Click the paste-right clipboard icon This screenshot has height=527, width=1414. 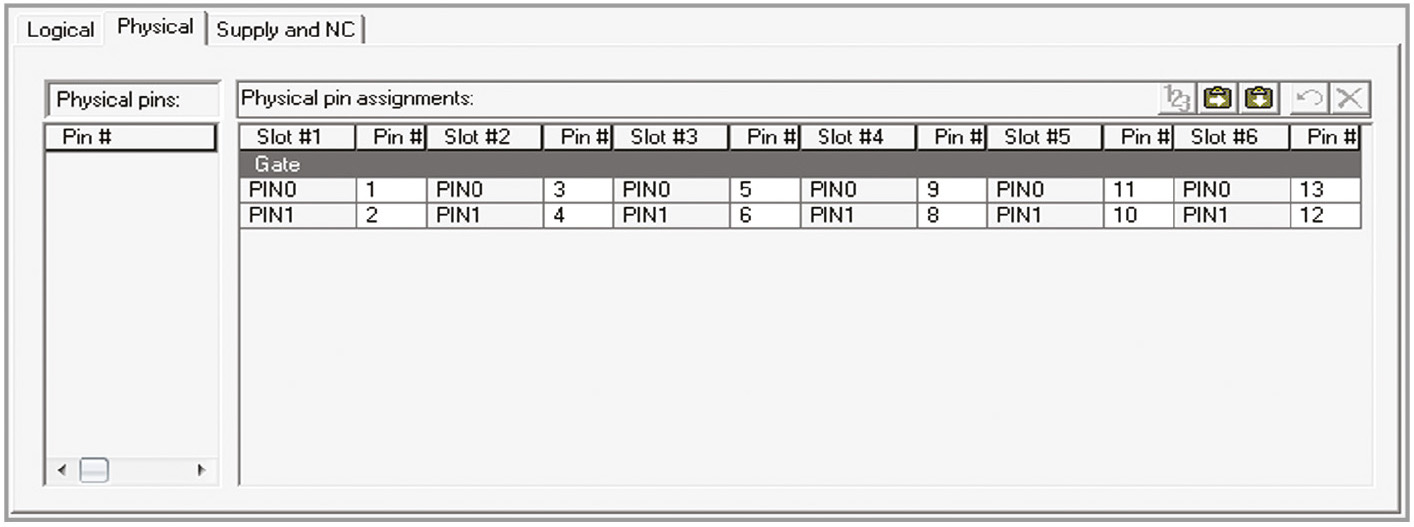(1216, 98)
